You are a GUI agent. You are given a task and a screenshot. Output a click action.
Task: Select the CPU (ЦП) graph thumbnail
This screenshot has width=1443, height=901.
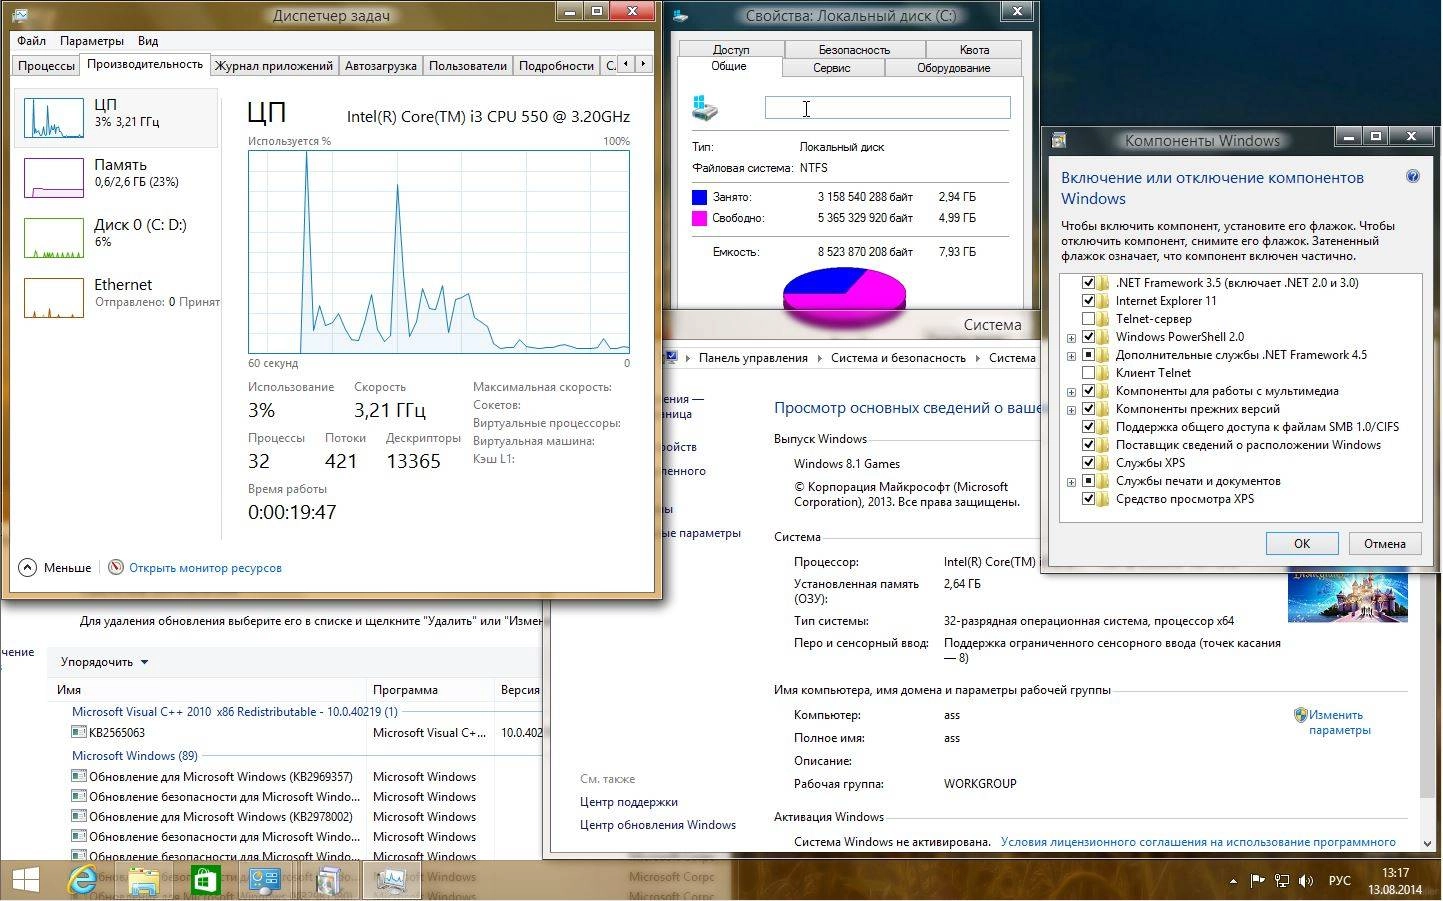click(54, 118)
